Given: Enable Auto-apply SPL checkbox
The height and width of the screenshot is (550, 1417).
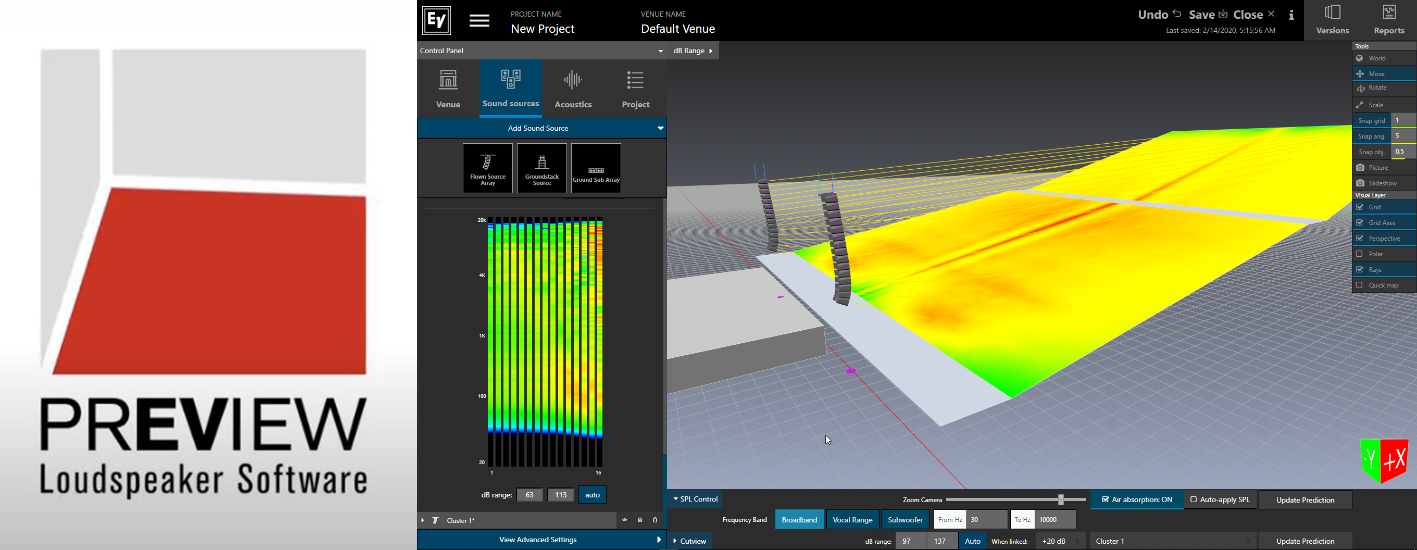Looking at the screenshot, I should (x=1193, y=499).
